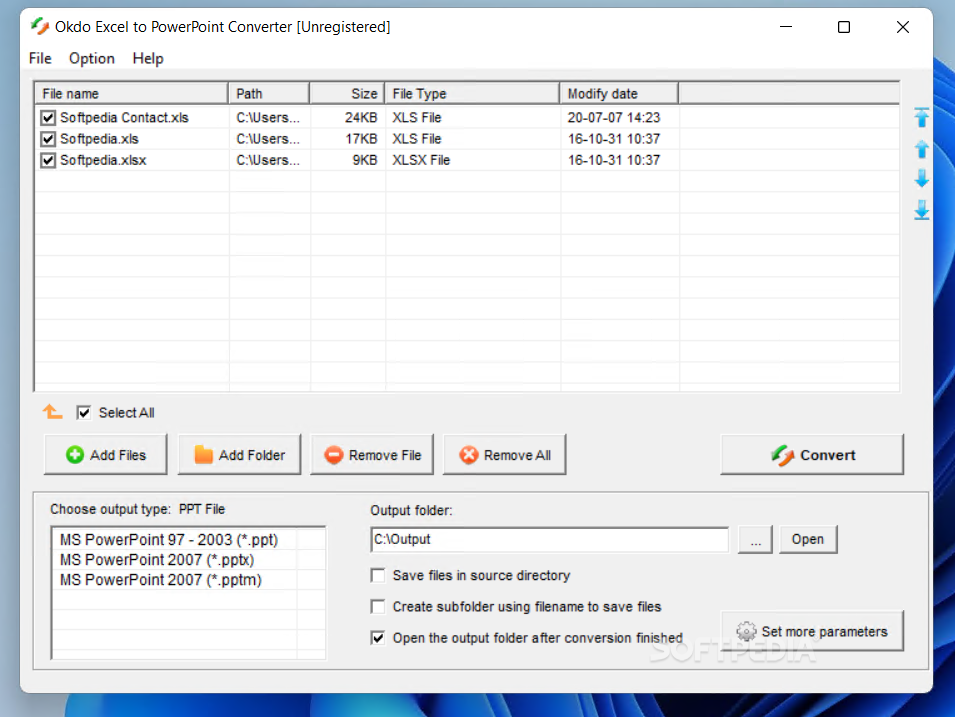Close the Okdo converter window
This screenshot has width=955, height=717.
[x=903, y=27]
